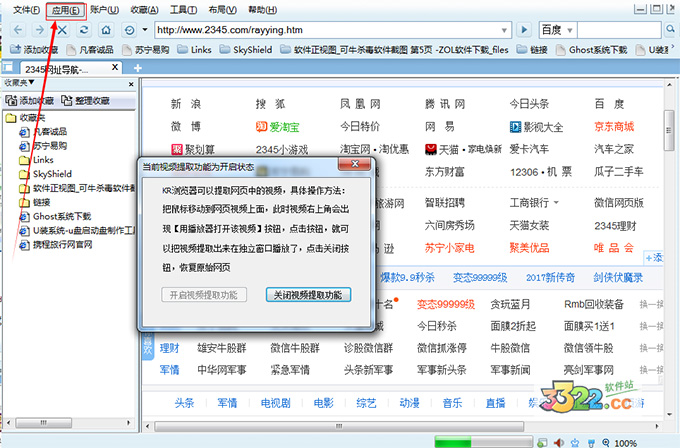The width and height of the screenshot is (680, 448).
Task: Select 收藏夹 root folder in tree
Action: click(x=25, y=118)
